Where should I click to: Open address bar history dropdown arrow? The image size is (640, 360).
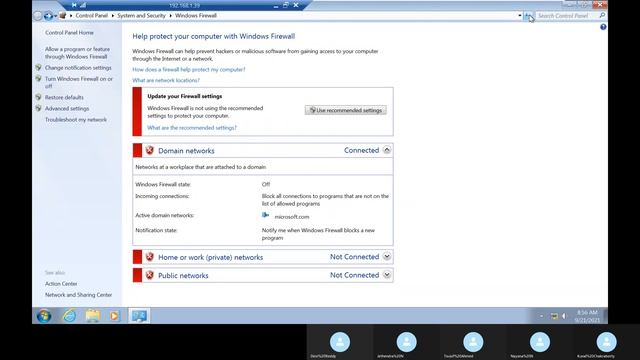coord(520,16)
